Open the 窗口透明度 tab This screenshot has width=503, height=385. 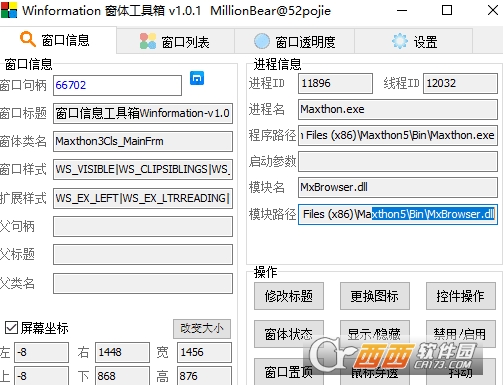tap(294, 41)
